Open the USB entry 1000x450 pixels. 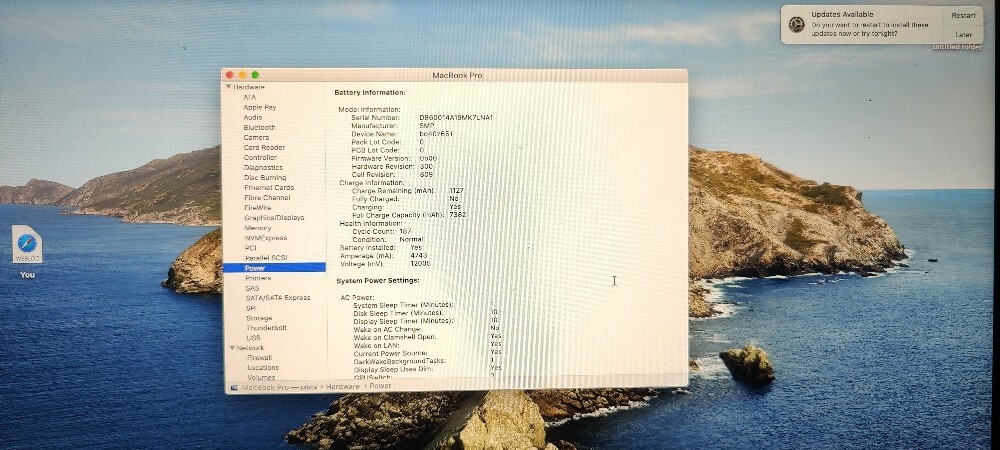253,338
